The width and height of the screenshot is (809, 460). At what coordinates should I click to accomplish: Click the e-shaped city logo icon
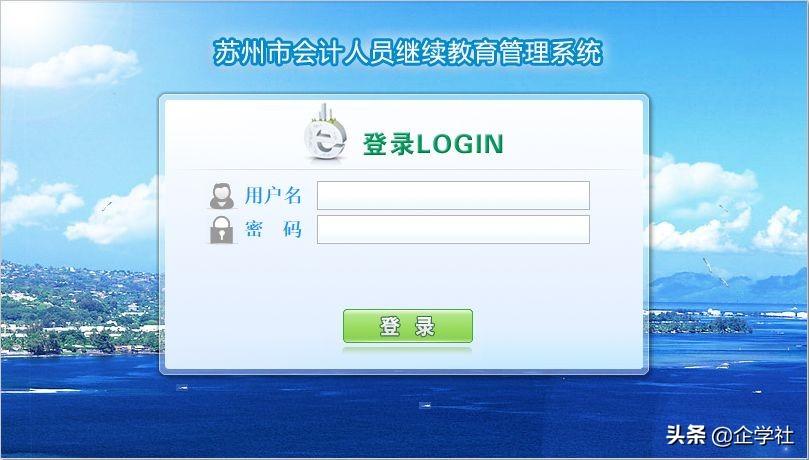[x=325, y=133]
